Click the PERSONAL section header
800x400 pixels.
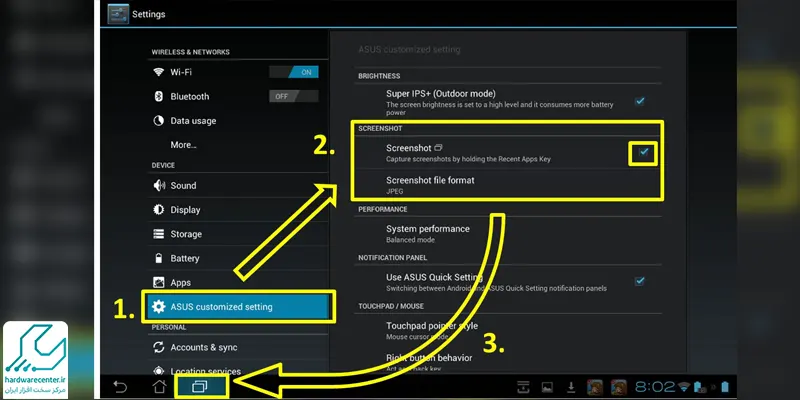(x=169, y=327)
